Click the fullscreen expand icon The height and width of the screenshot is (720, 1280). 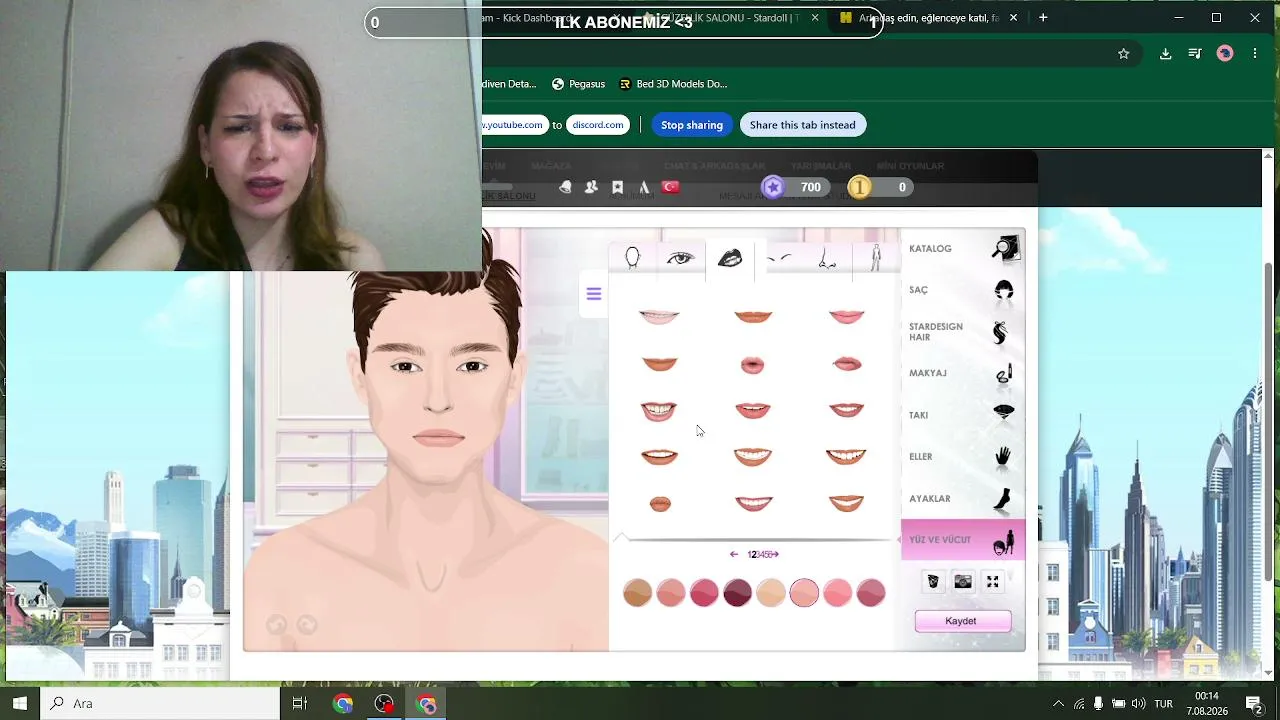[x=993, y=582]
